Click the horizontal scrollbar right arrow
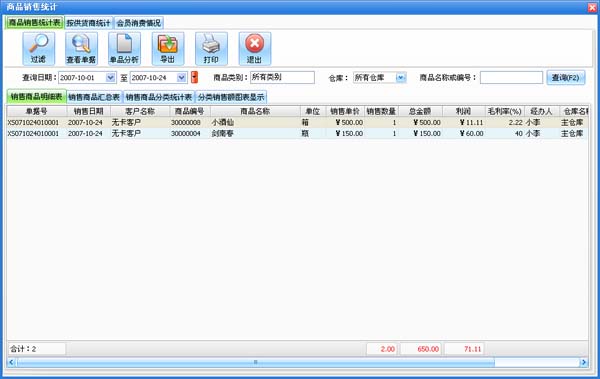The height and width of the screenshot is (379, 600). [584, 362]
